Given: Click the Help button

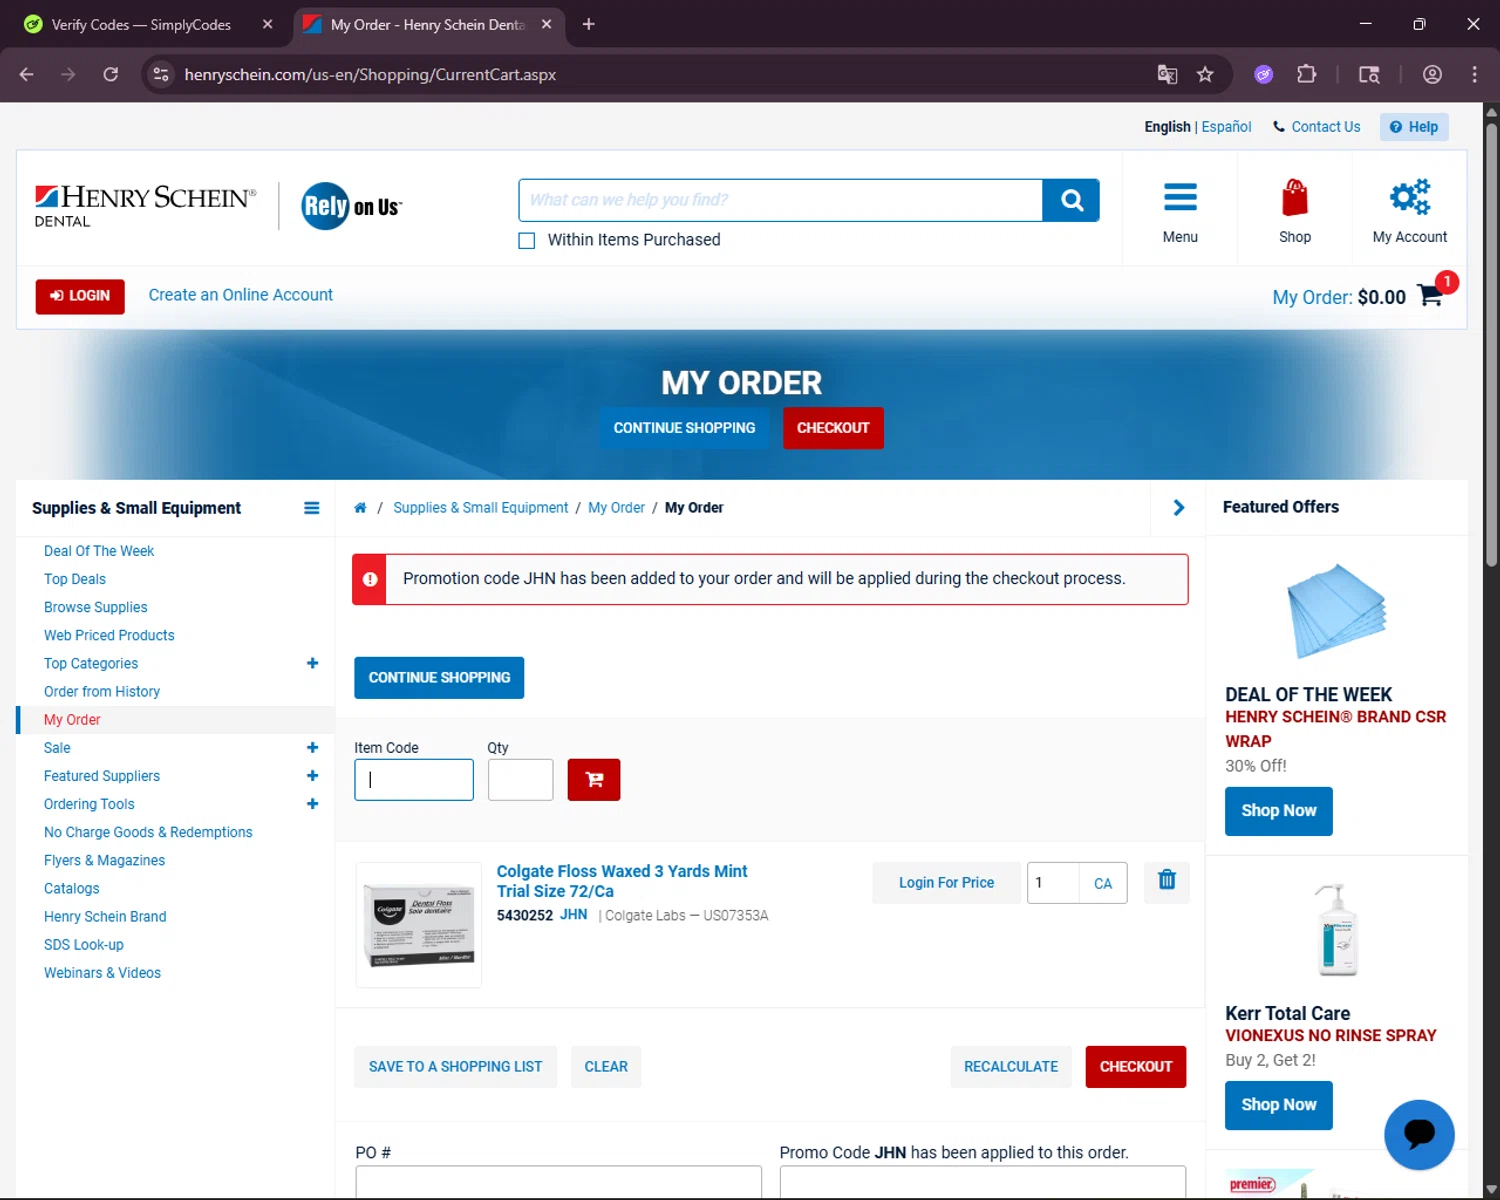Looking at the screenshot, I should click(x=1414, y=127).
